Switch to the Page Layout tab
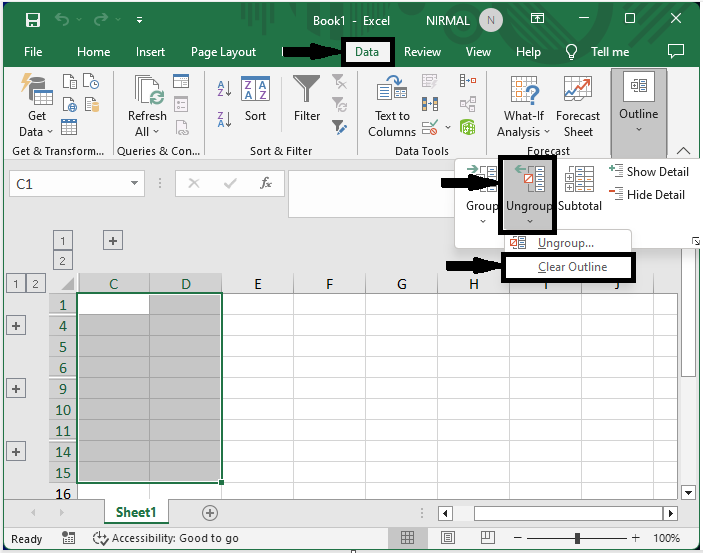 pos(223,52)
